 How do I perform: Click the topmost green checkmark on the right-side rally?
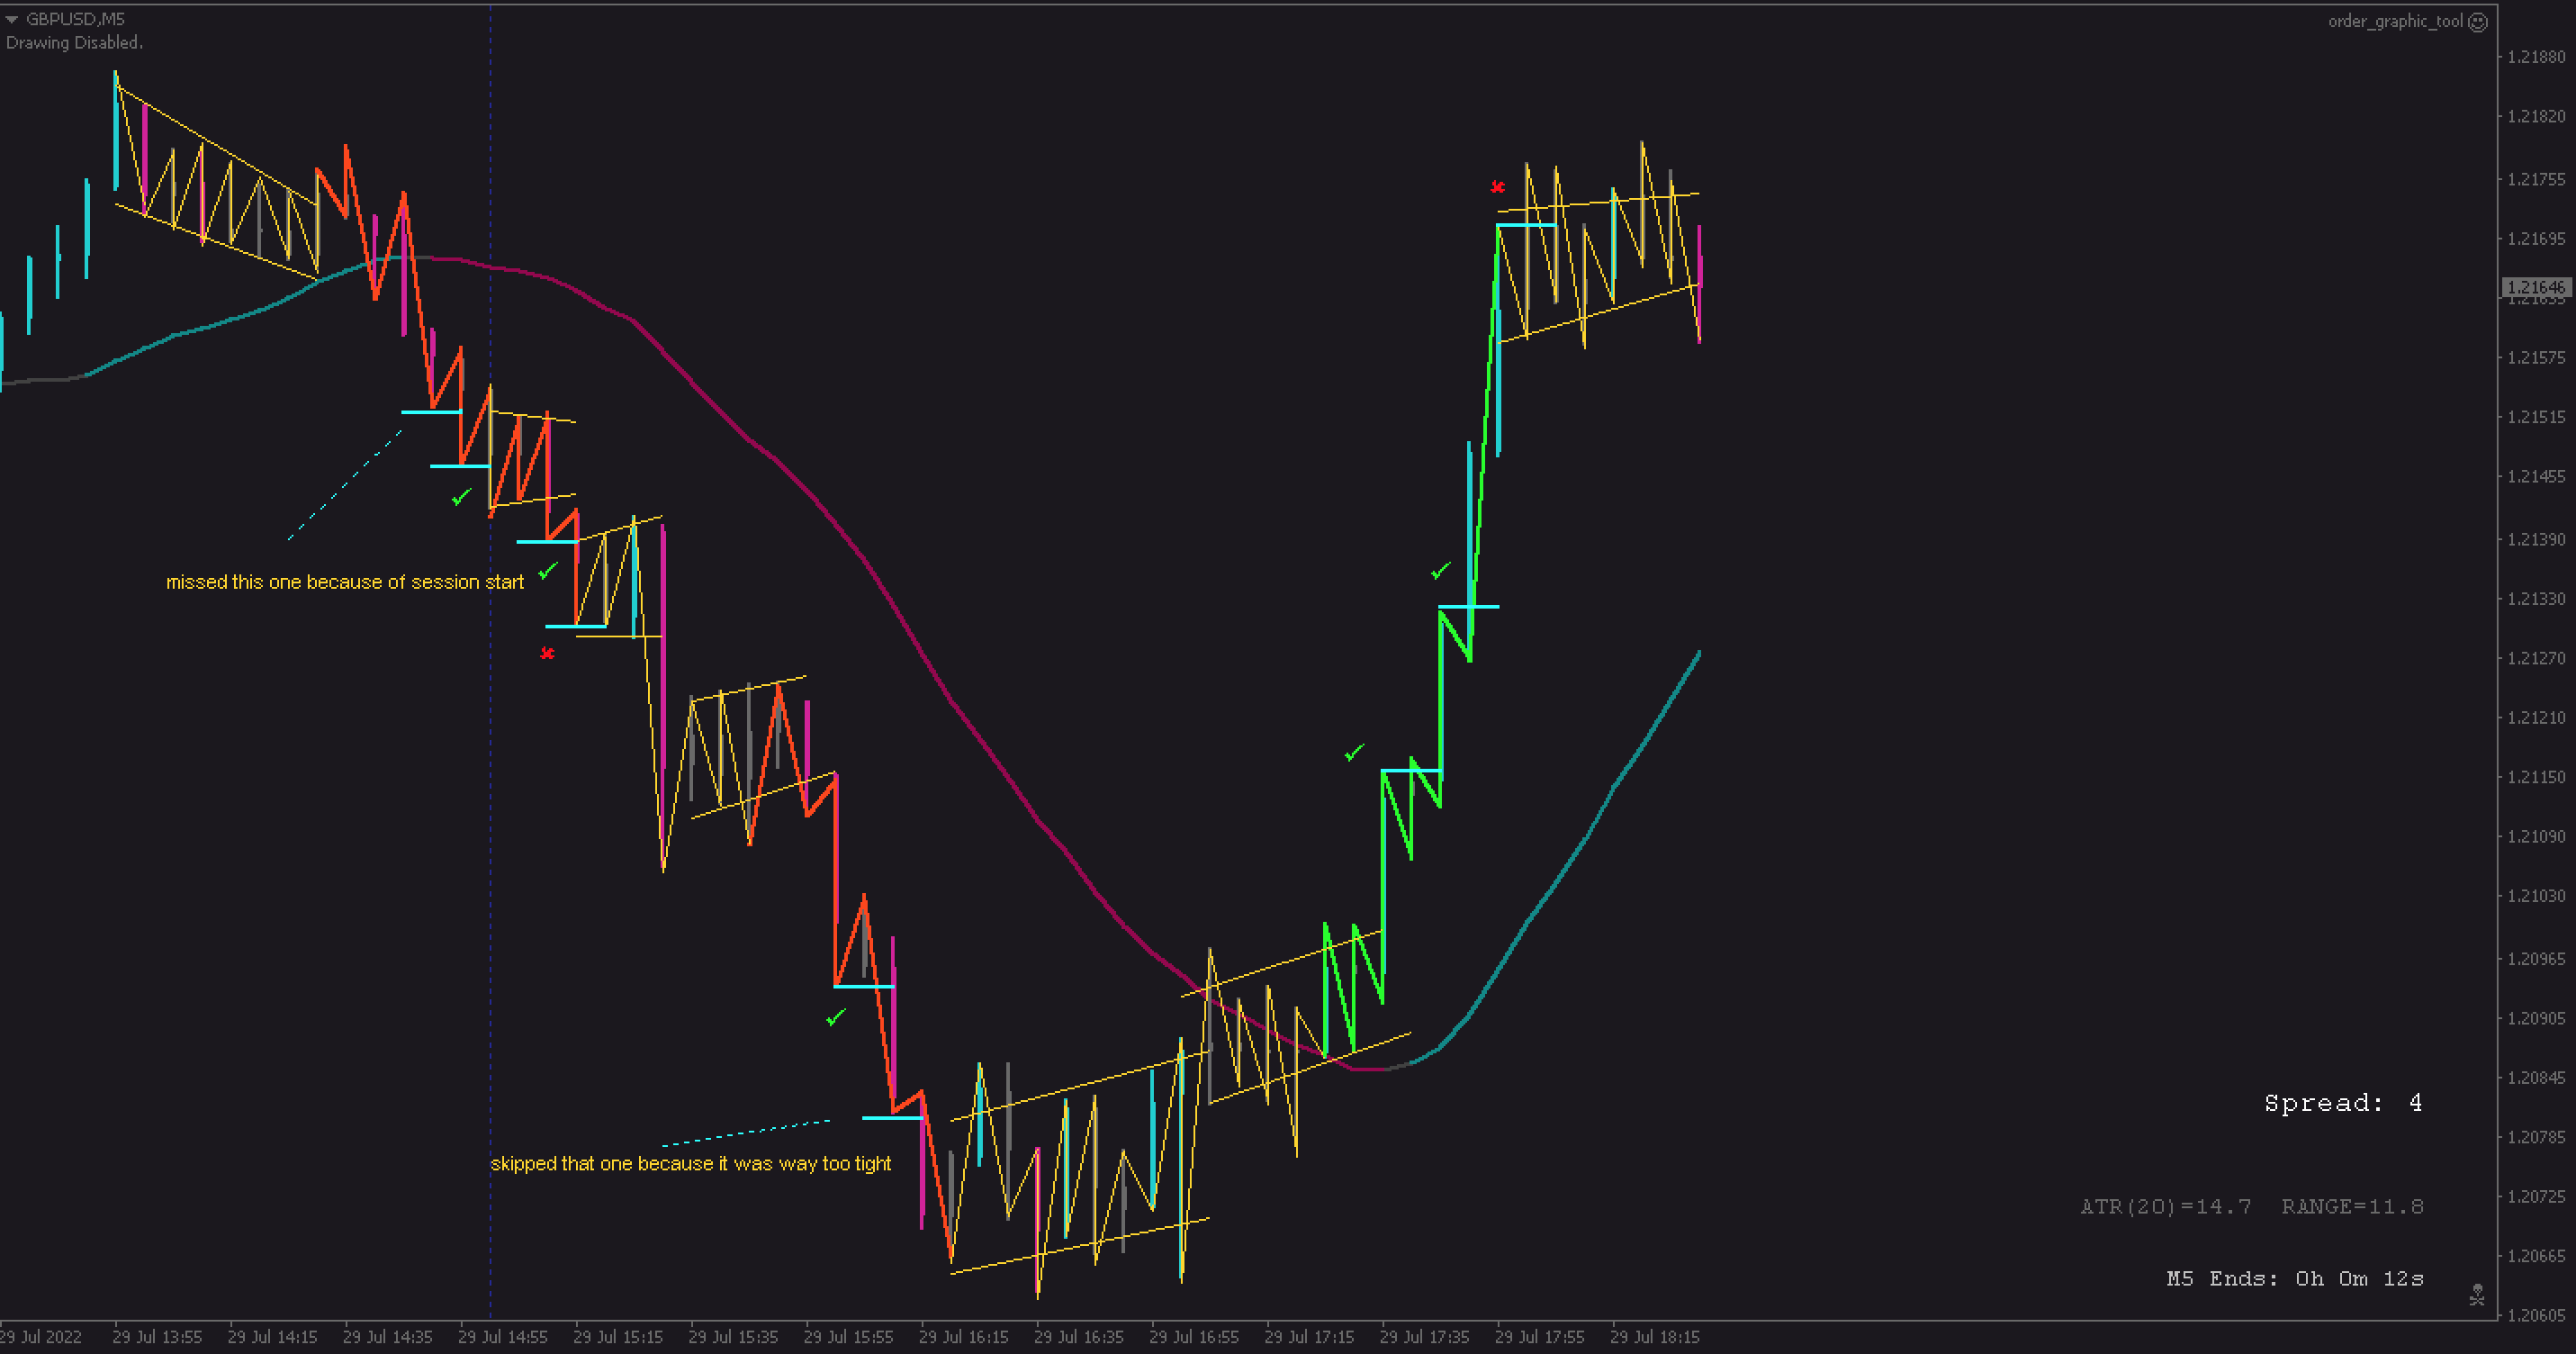[1440, 571]
